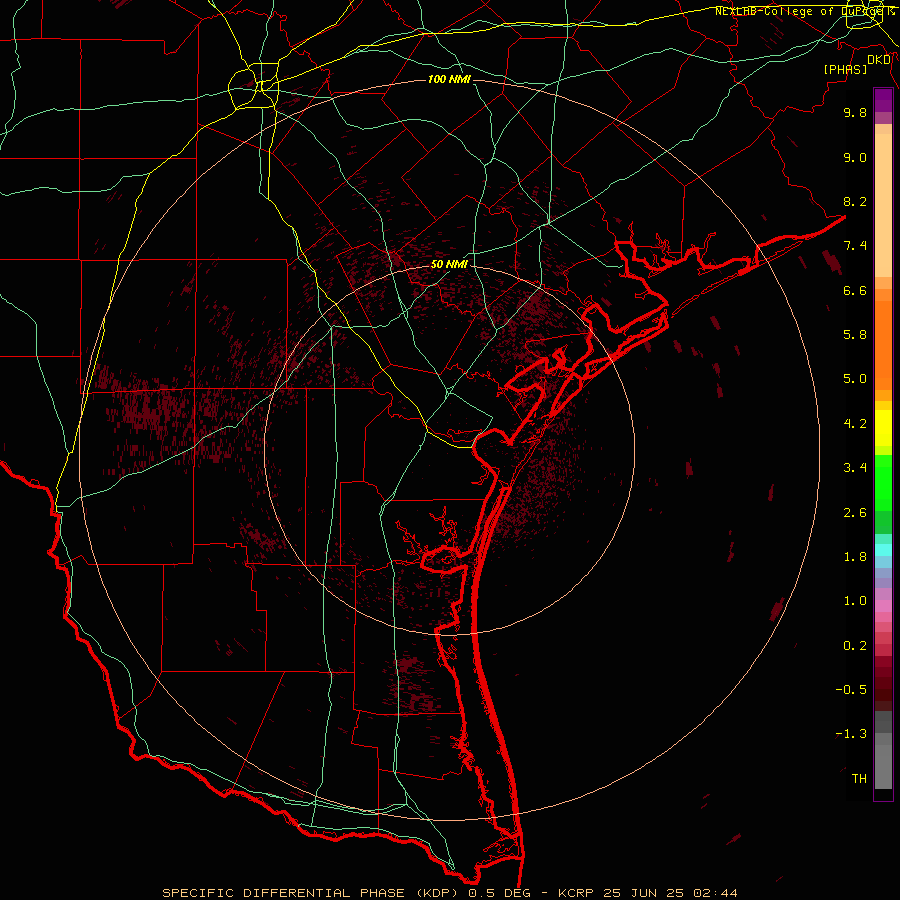
Task: Click the 100 NMI range ring label
Action: point(449,79)
